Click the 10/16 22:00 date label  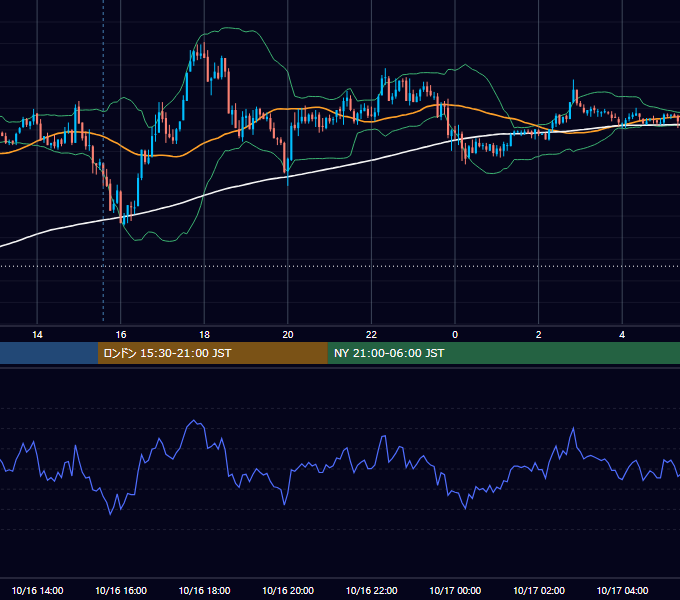click(371, 590)
